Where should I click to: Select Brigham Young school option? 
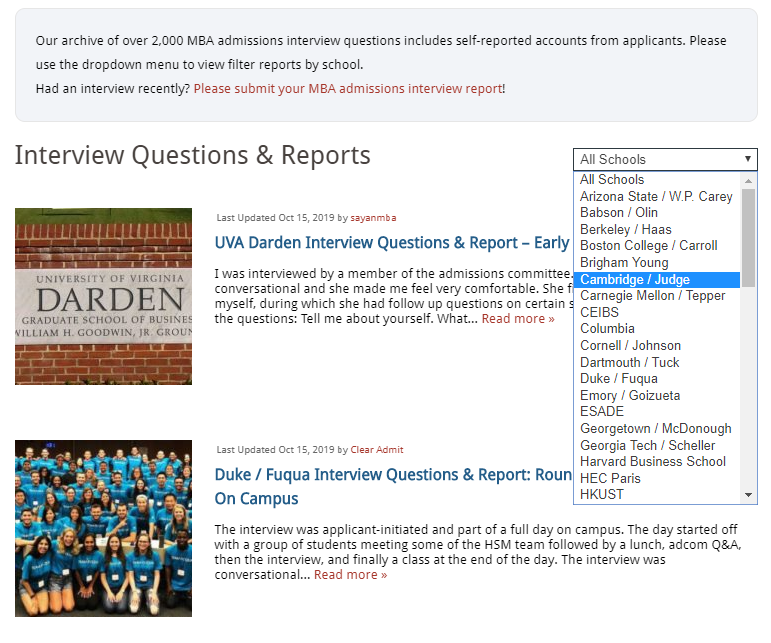[x=657, y=262]
